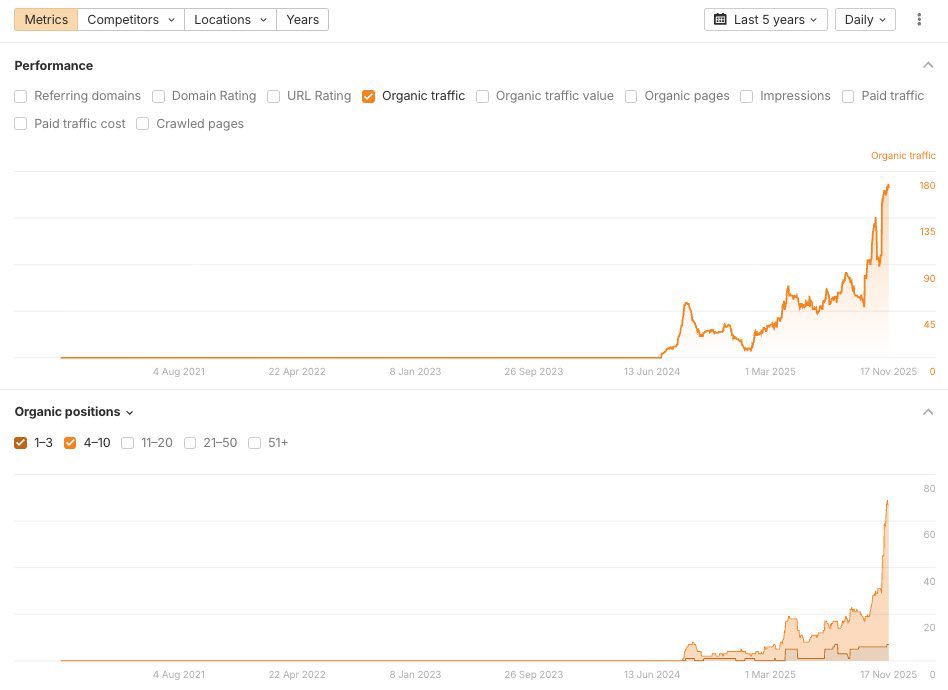Enable the Crawled pages checkbox

[x=143, y=124]
